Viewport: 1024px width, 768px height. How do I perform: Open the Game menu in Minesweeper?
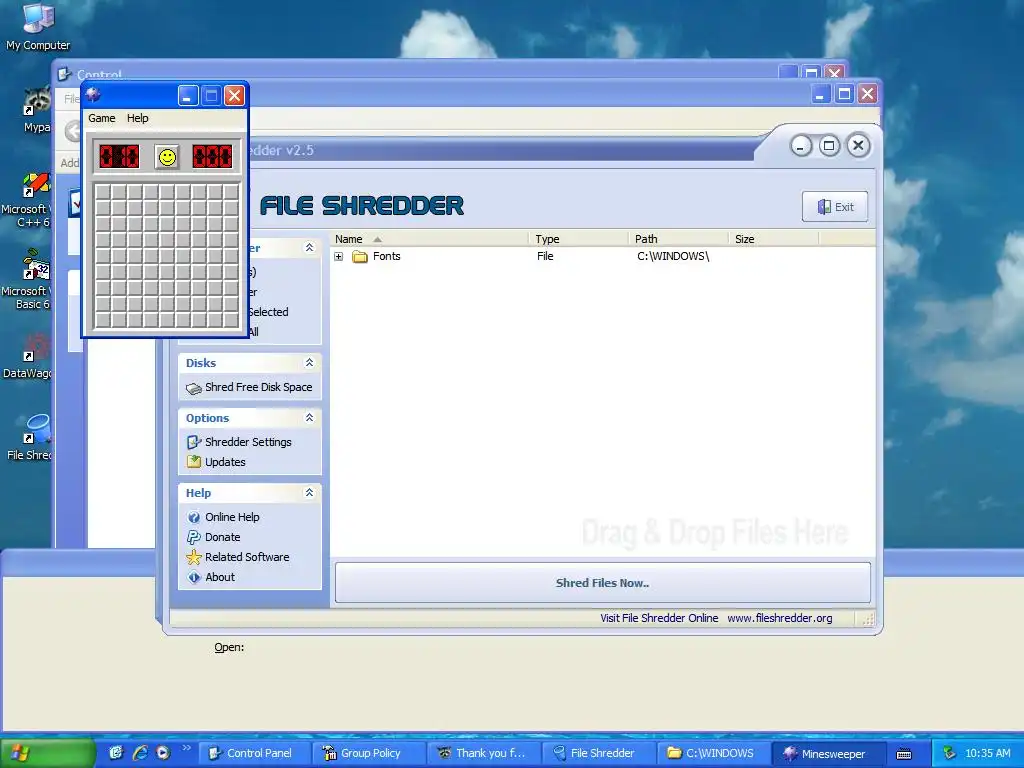coord(102,118)
